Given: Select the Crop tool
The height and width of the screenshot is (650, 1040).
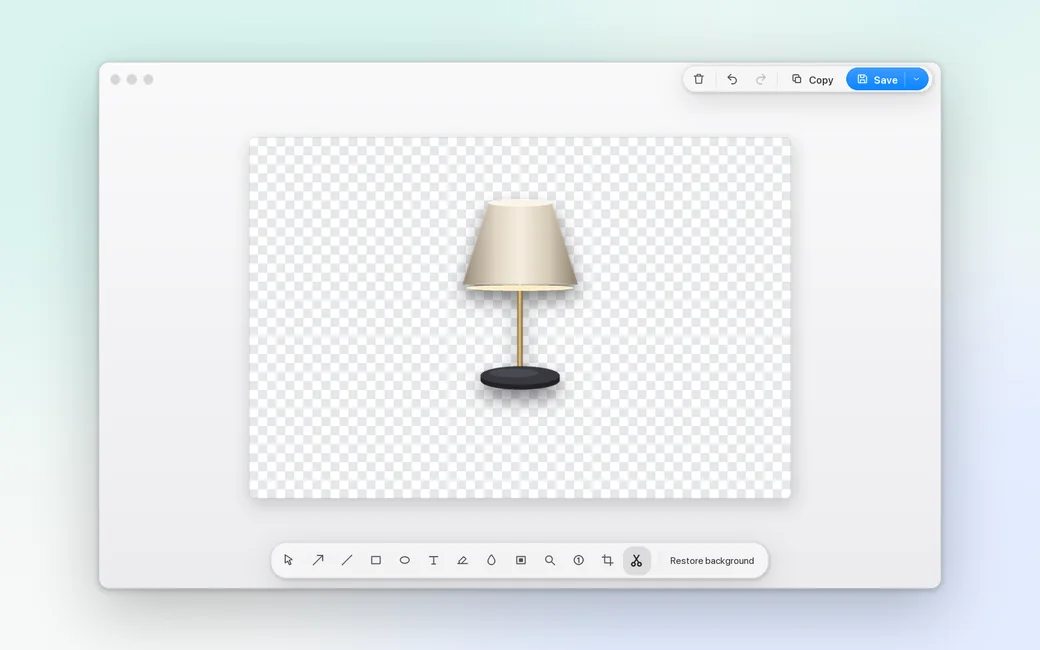Looking at the screenshot, I should pyautogui.click(x=608, y=560).
